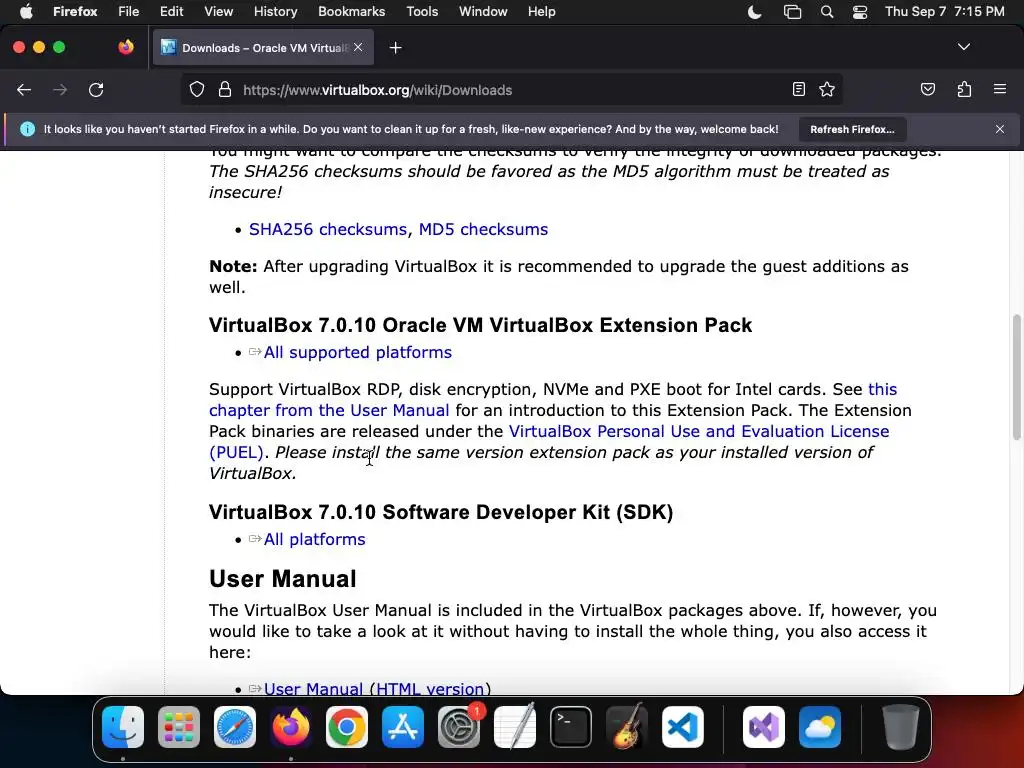
Task: Go back using the back arrow
Action: 24,90
